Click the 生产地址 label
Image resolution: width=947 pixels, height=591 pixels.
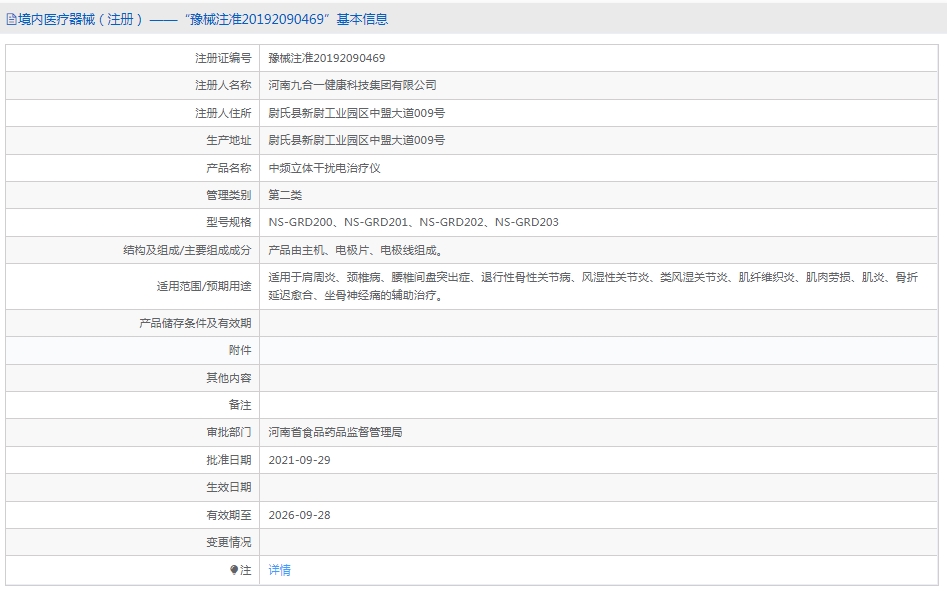coord(228,140)
